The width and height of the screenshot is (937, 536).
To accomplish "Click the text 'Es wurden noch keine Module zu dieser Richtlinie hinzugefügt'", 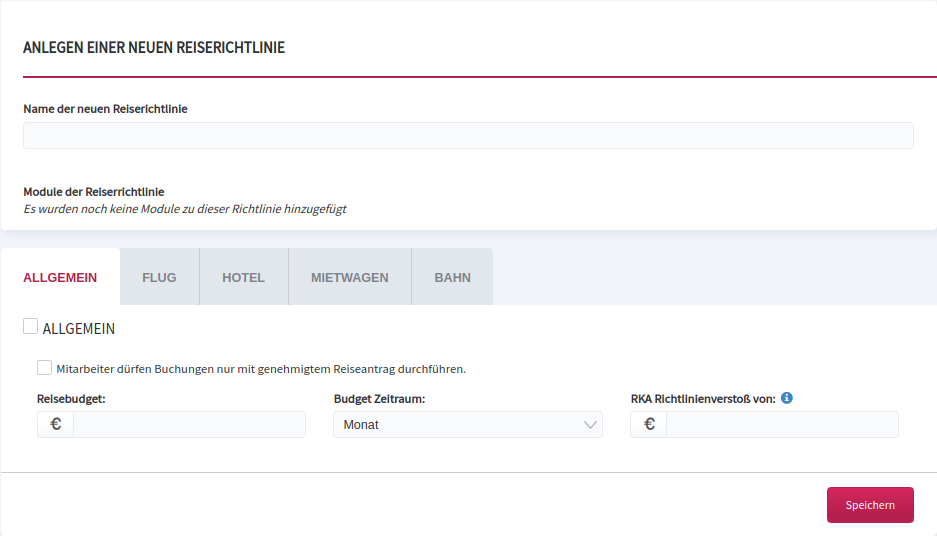I will pos(185,209).
